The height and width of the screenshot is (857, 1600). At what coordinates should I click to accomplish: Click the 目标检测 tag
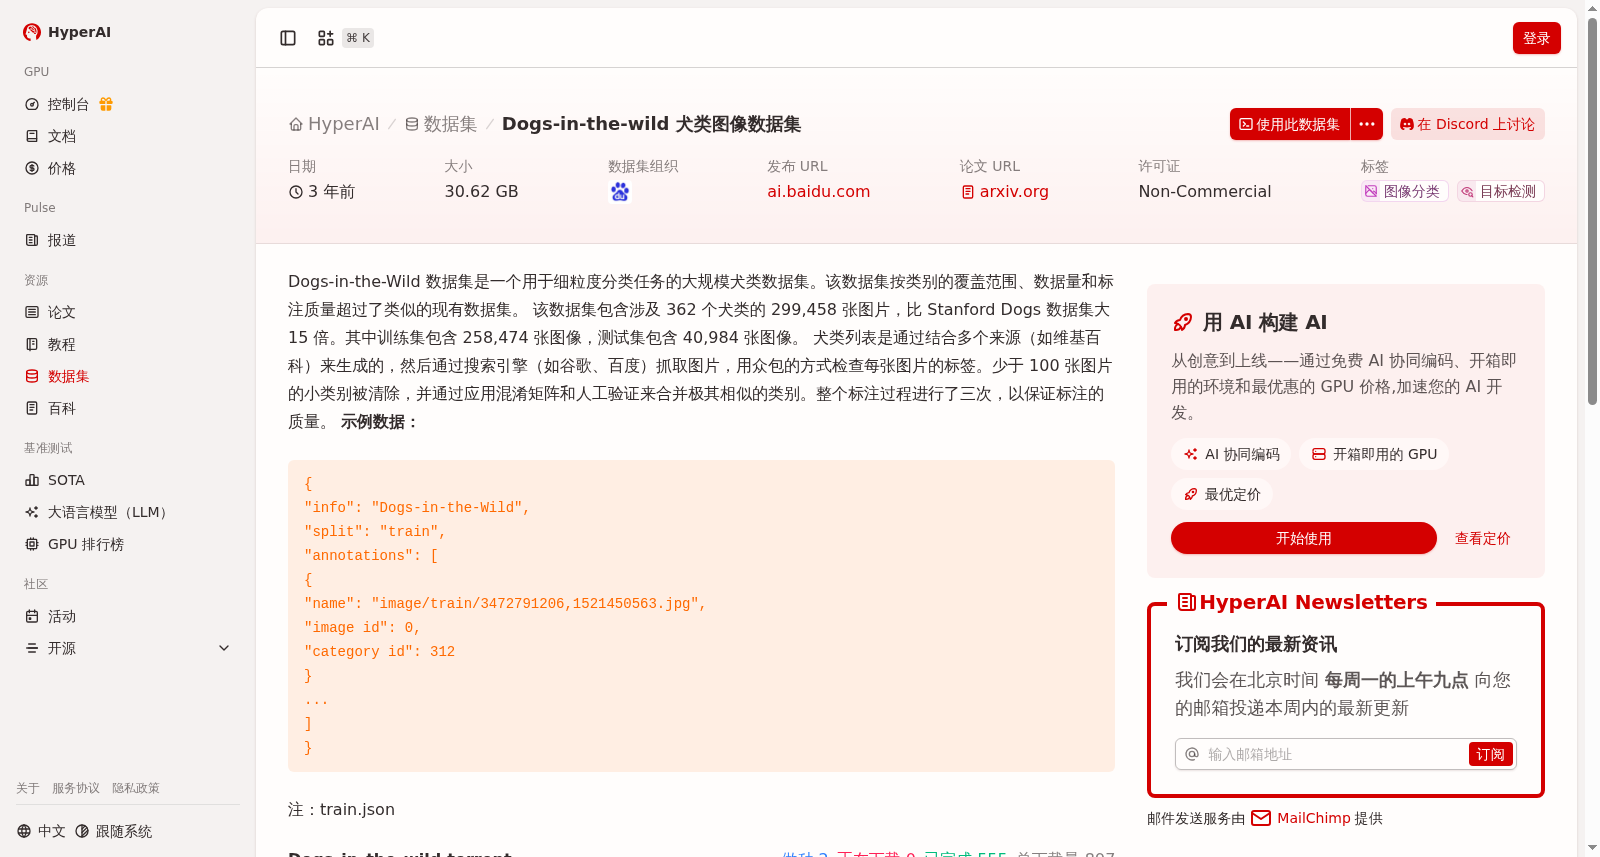tap(1500, 191)
